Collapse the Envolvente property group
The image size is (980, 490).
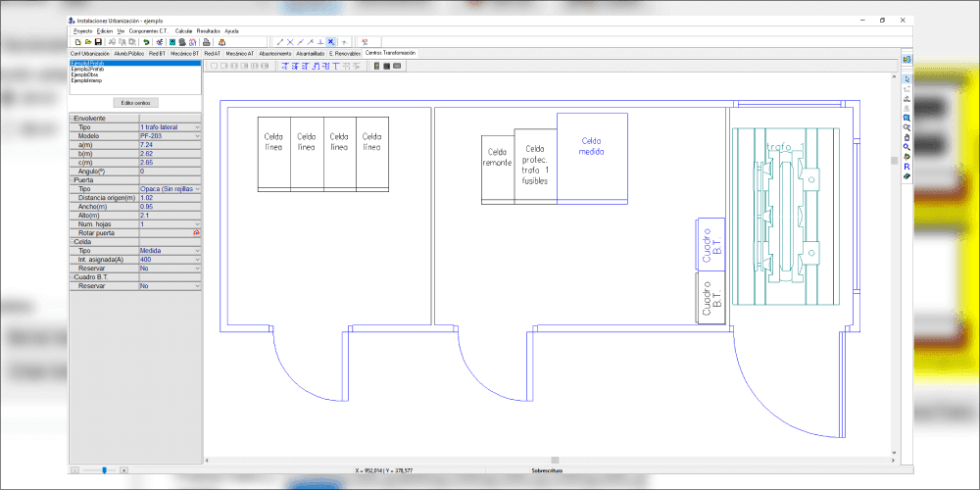[x=72, y=118]
